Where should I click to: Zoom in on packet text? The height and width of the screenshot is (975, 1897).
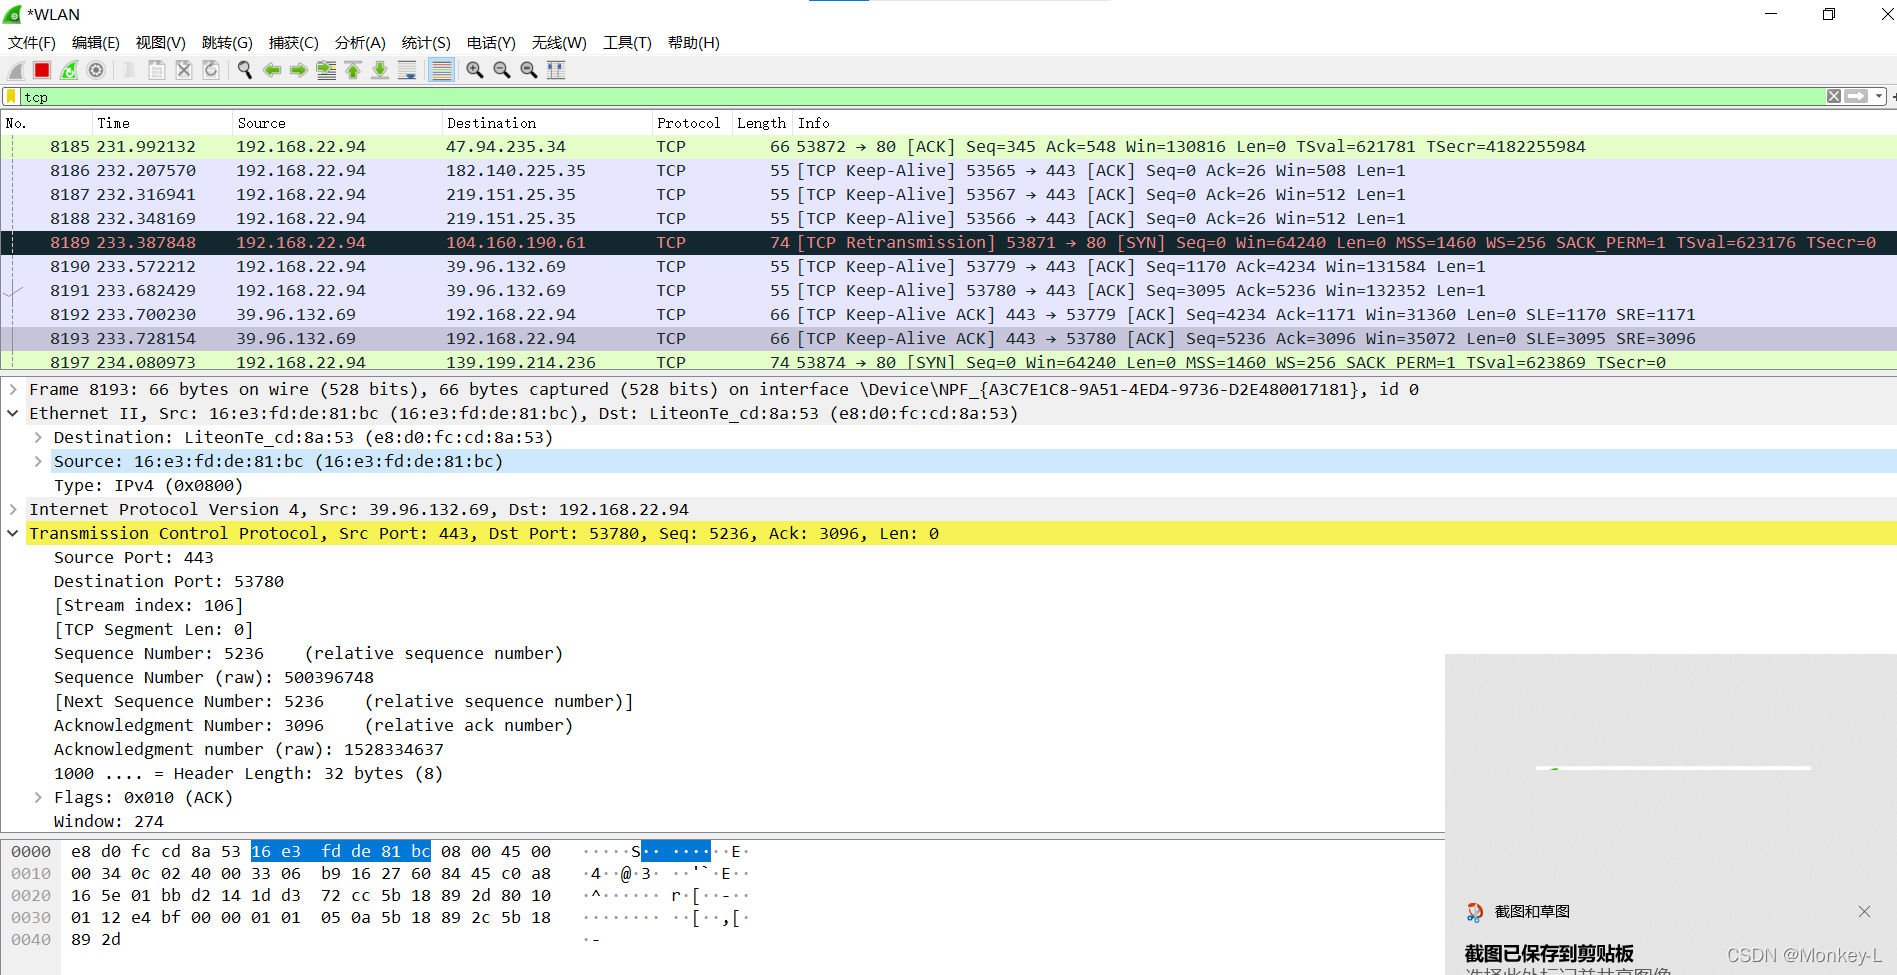[x=475, y=70]
